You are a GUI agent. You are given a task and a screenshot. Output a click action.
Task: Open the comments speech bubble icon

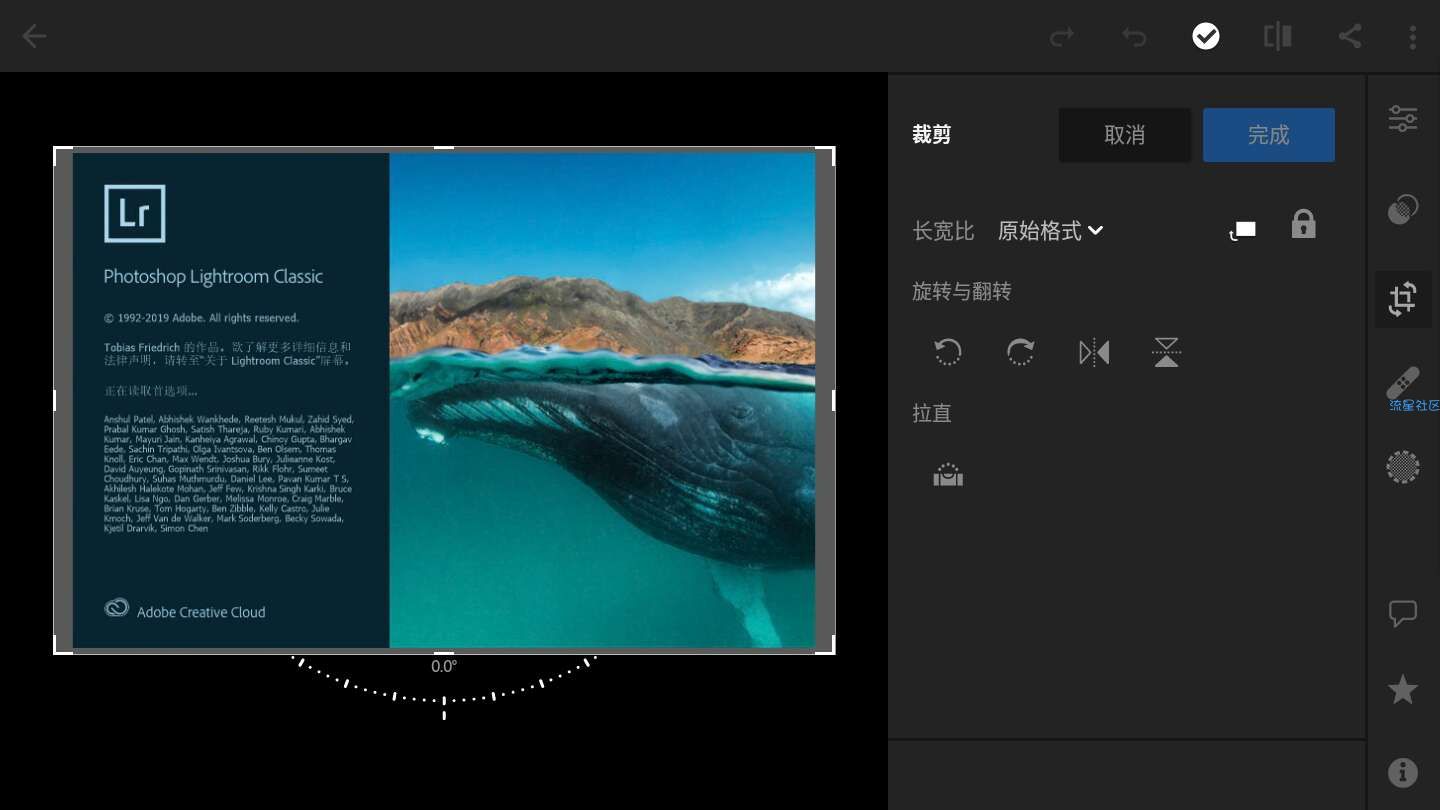pyautogui.click(x=1403, y=613)
